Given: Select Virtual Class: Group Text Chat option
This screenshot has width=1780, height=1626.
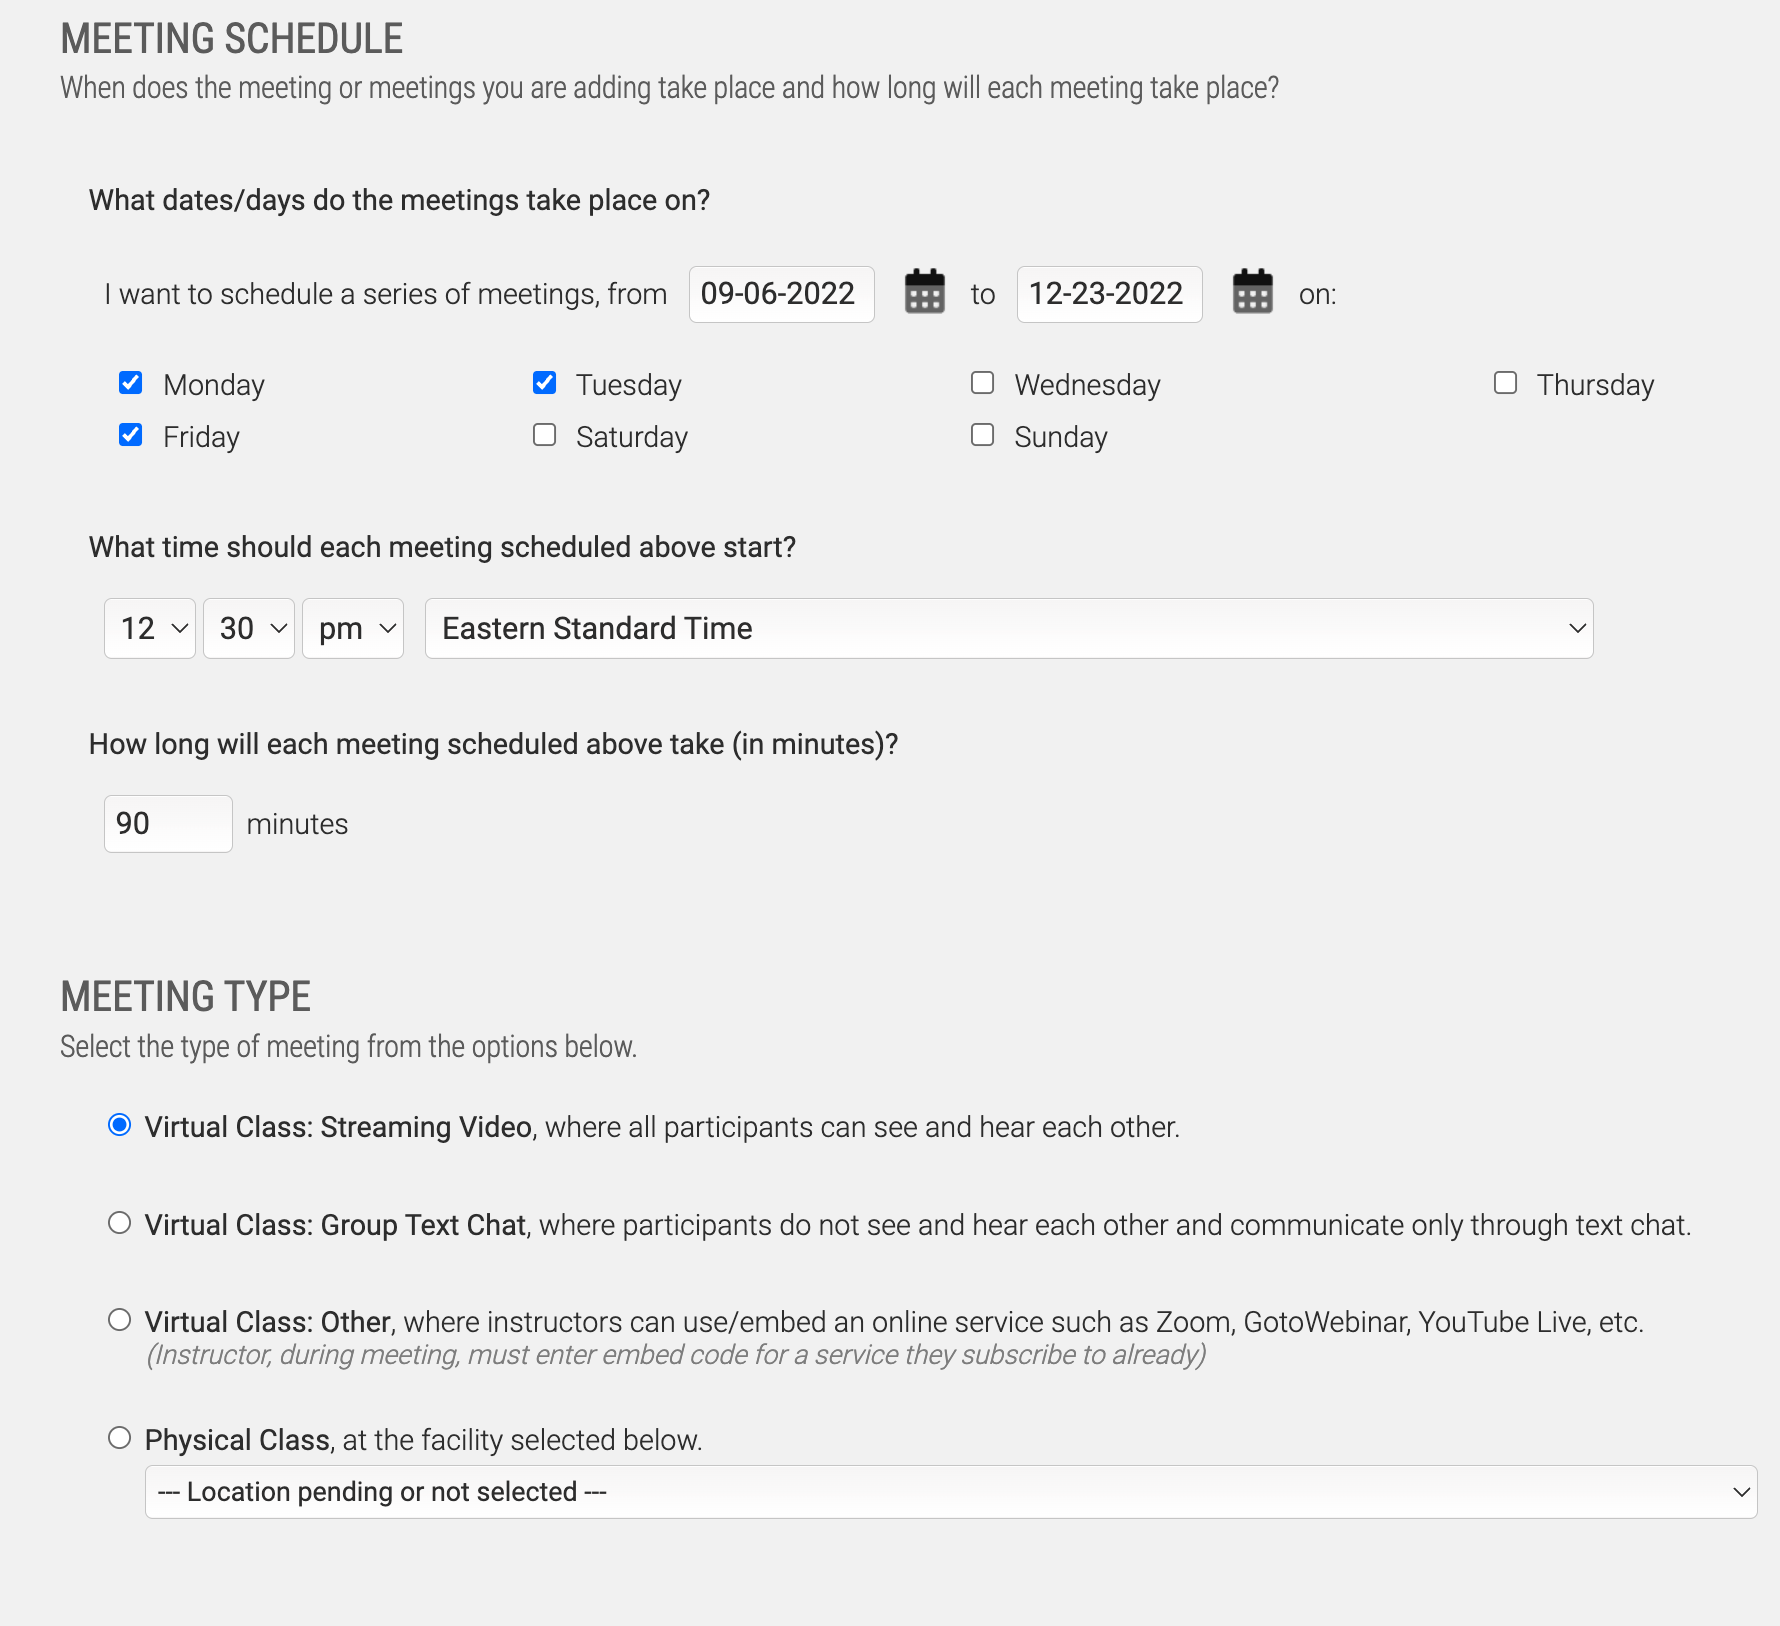Looking at the screenshot, I should click(120, 1223).
